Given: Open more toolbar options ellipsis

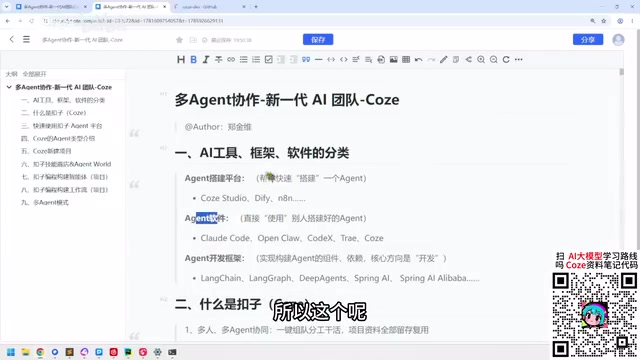Looking at the screenshot, I should [519, 60].
